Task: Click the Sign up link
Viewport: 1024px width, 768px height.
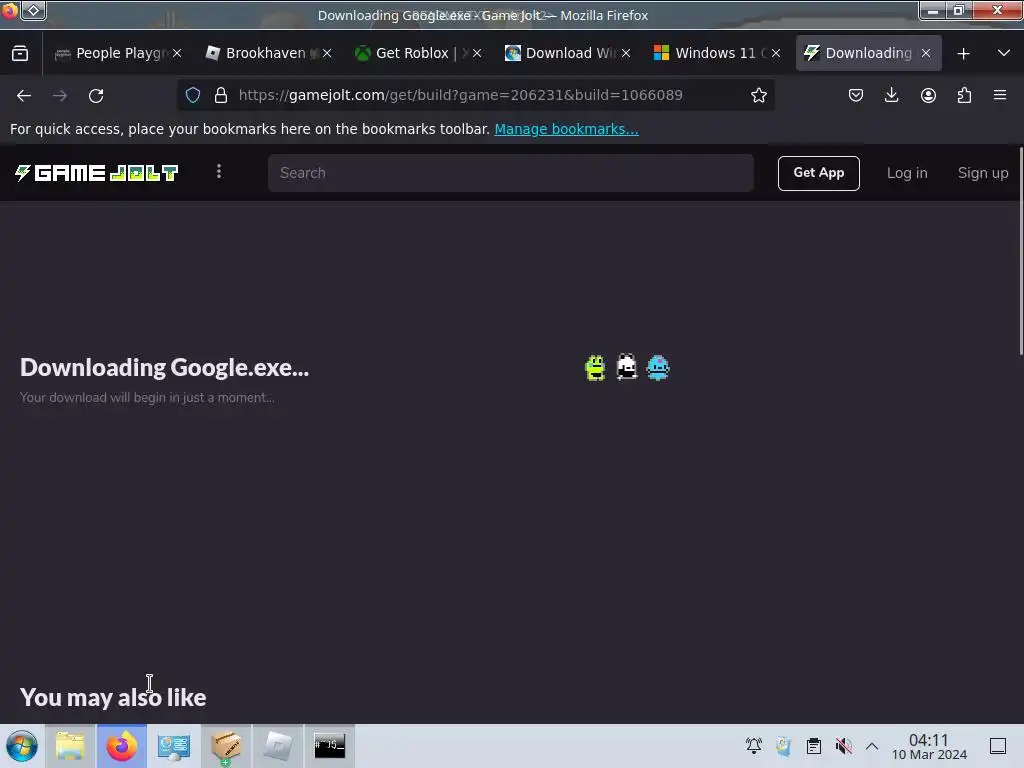Action: [983, 173]
